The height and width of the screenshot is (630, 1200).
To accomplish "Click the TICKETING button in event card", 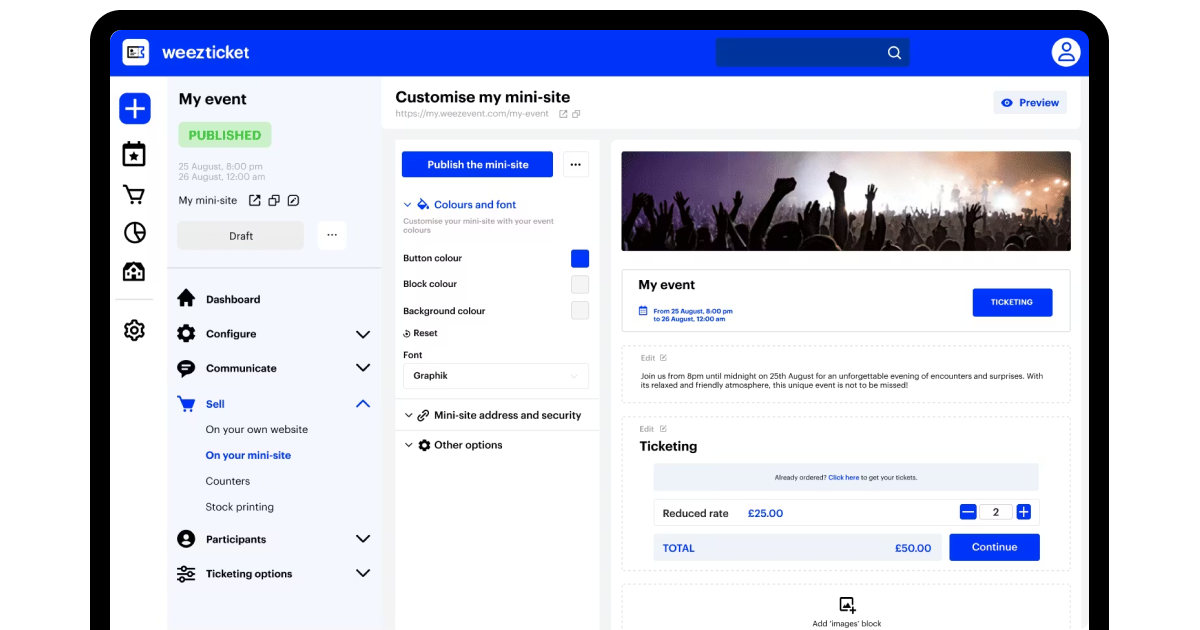I will 1012,302.
